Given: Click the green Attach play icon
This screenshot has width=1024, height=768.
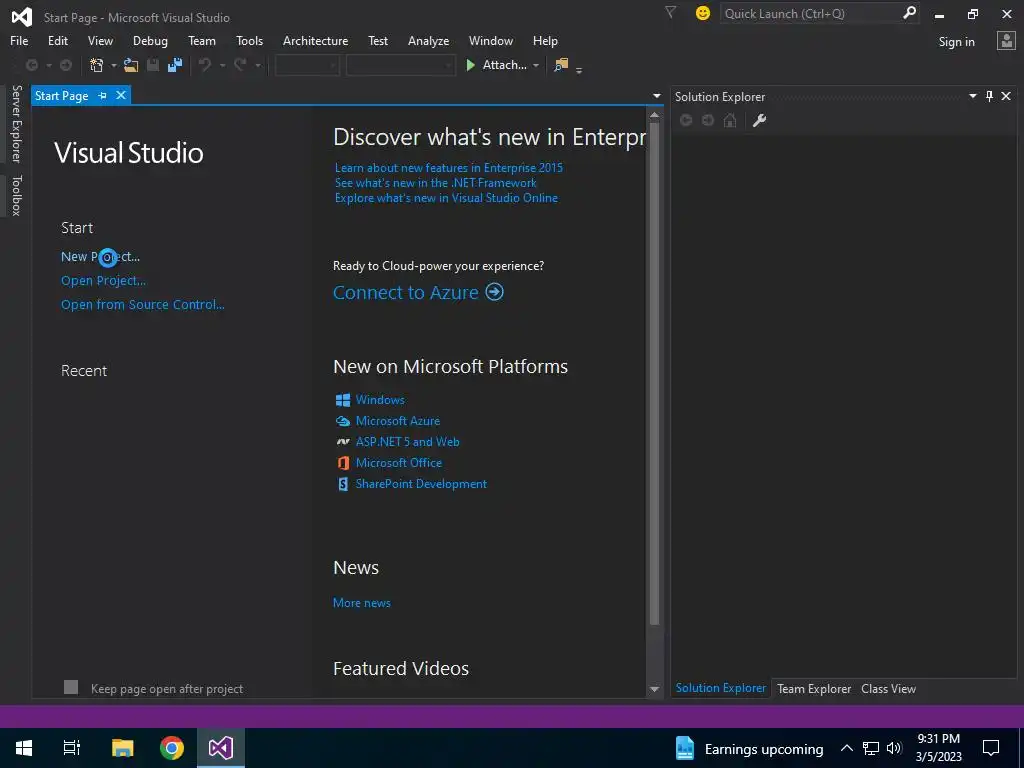Looking at the screenshot, I should 470,65.
